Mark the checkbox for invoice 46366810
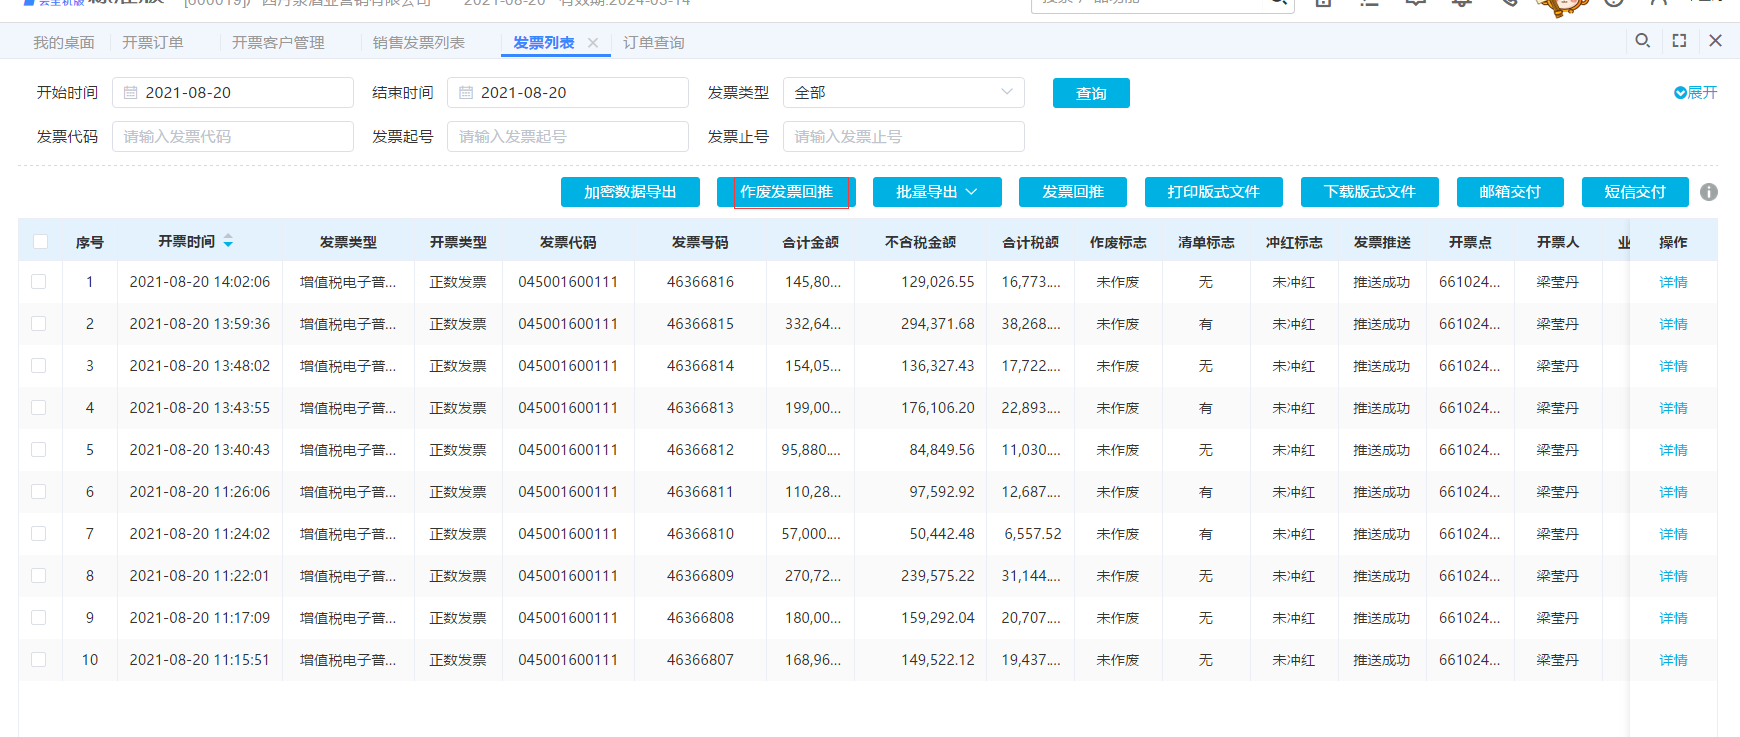This screenshot has height=737, width=1740. point(39,534)
